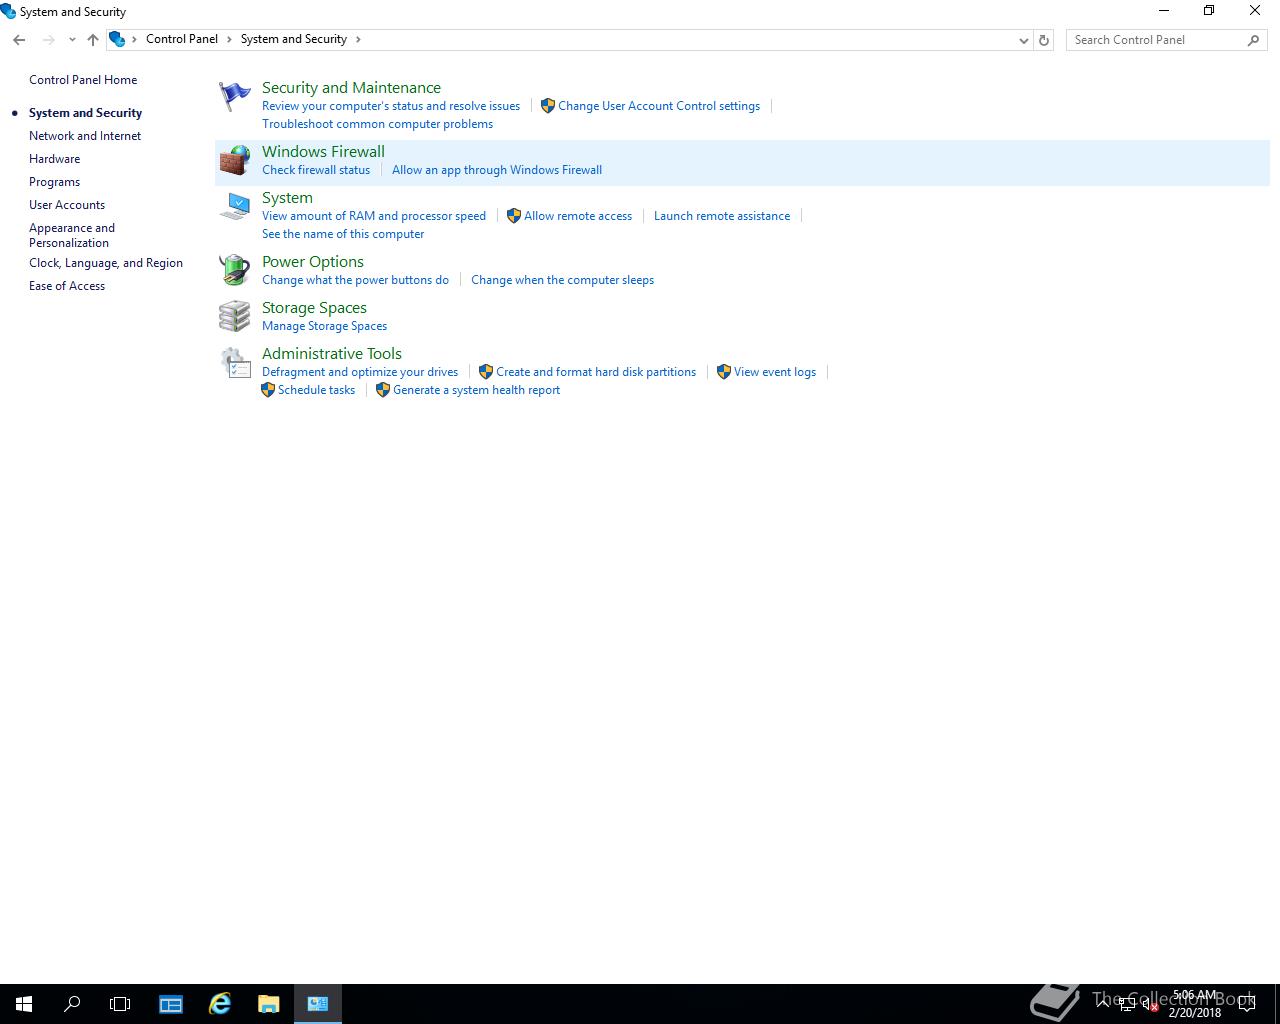Image resolution: width=1280 pixels, height=1024 pixels.
Task: Click the Storage Spaces drives icon
Action: click(235, 316)
